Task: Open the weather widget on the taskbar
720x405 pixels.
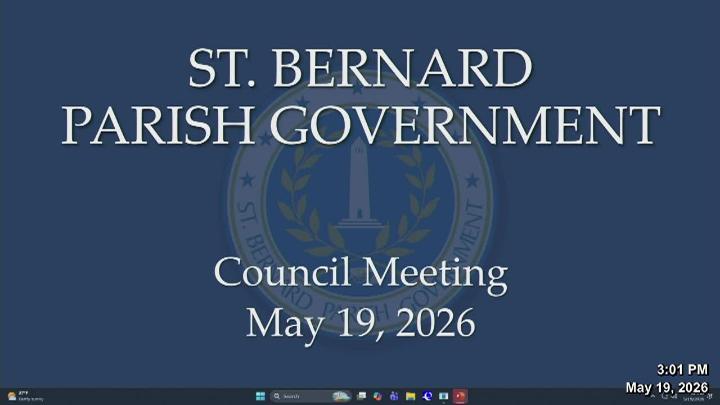Action: point(25,396)
